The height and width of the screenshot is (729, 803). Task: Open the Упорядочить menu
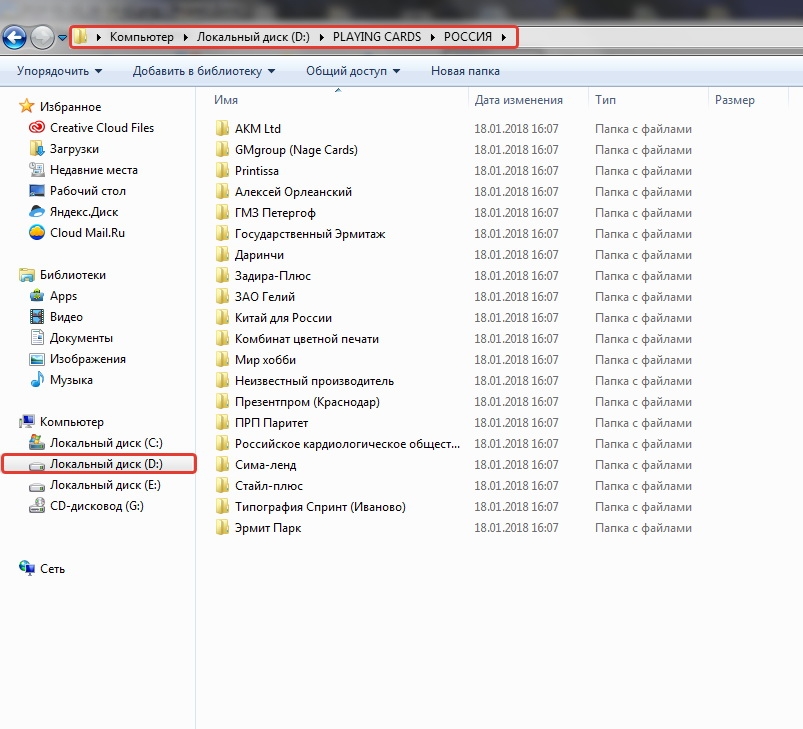point(59,71)
